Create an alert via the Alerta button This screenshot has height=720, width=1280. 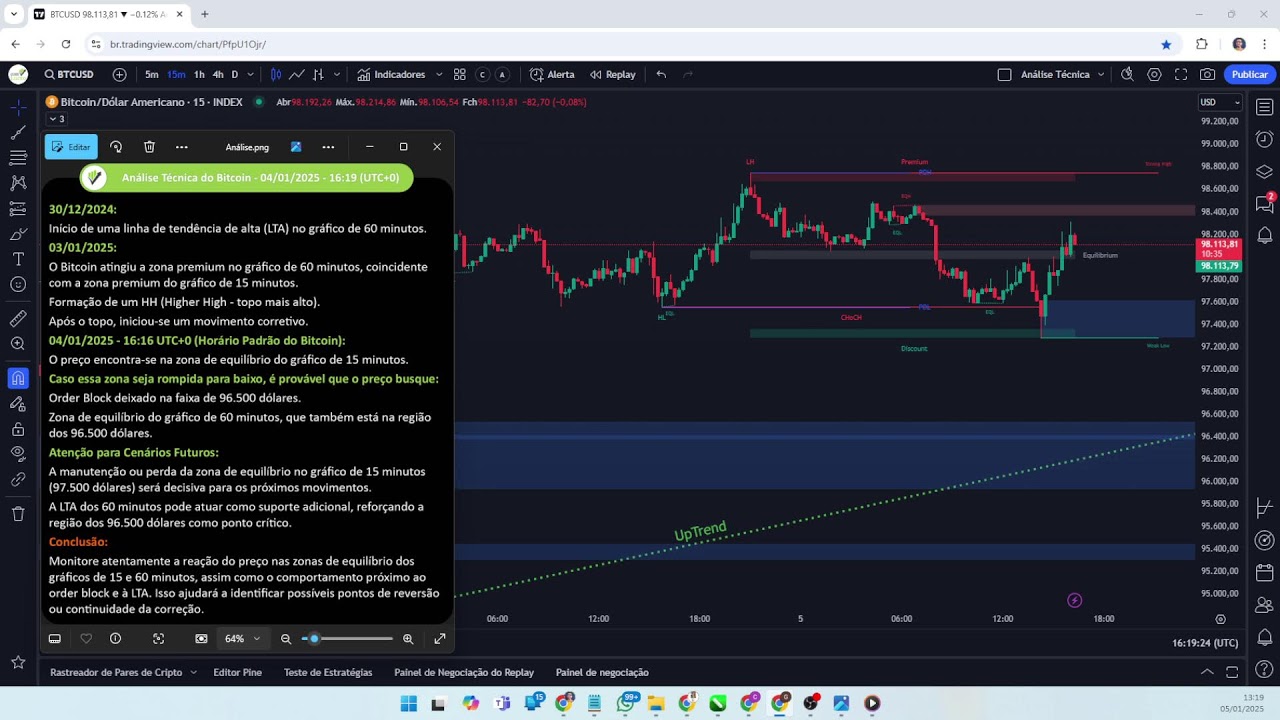[x=553, y=74]
